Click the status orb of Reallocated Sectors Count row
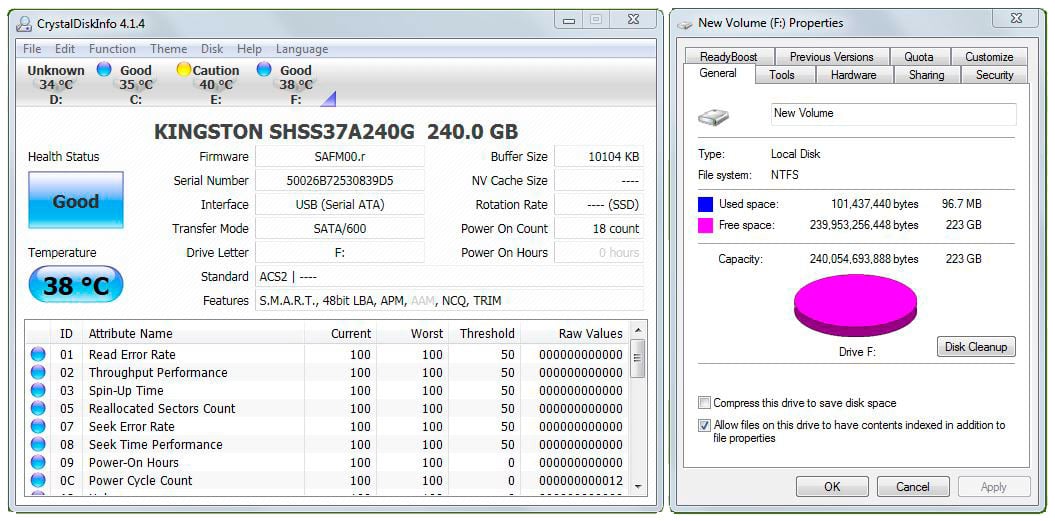 [x=38, y=408]
